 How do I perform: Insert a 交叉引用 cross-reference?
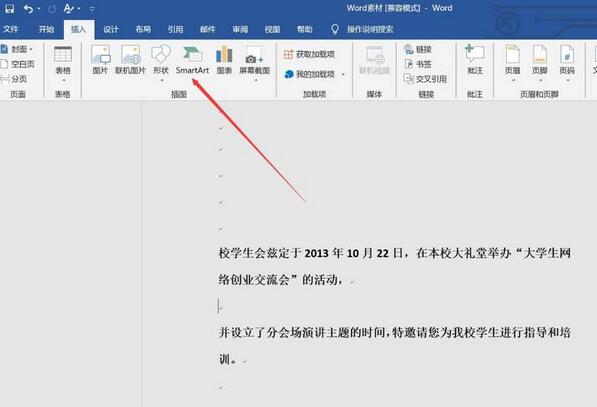pos(425,79)
